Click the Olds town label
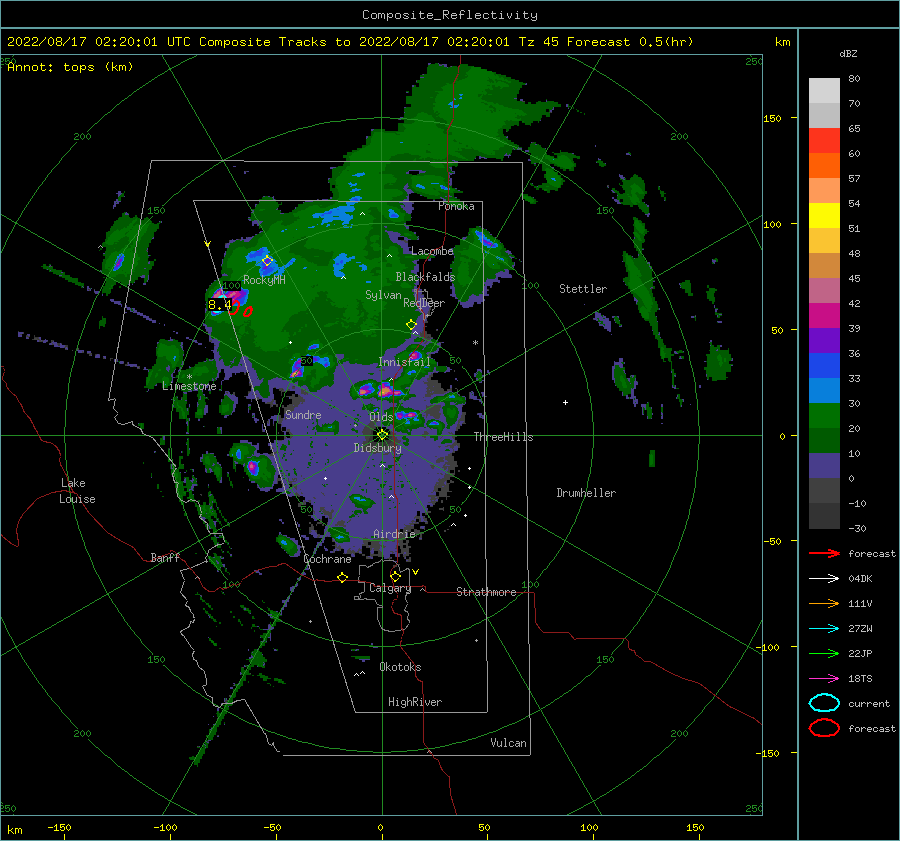The image size is (900, 841). click(x=381, y=417)
